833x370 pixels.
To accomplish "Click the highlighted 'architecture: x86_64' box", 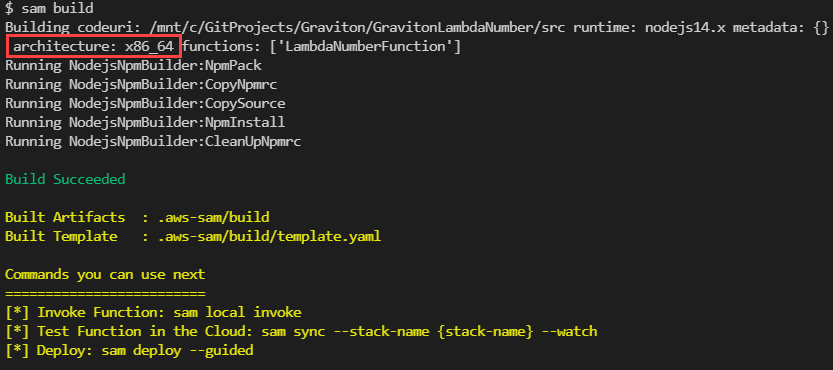I will [x=94, y=47].
